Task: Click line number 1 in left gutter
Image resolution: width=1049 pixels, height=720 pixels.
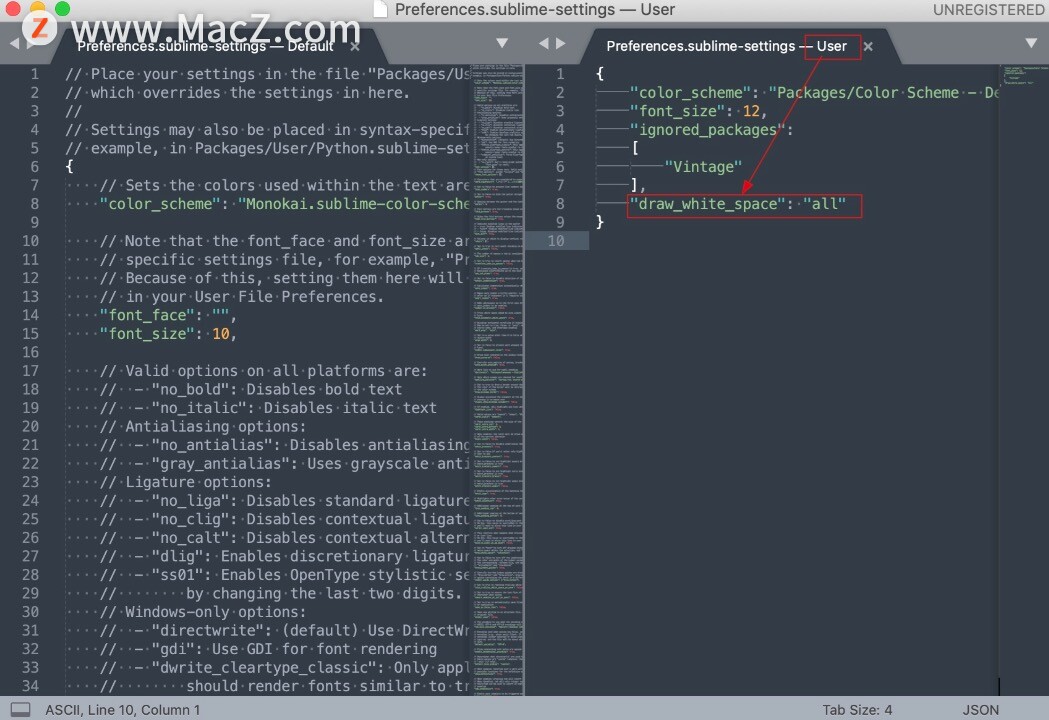Action: [34, 74]
